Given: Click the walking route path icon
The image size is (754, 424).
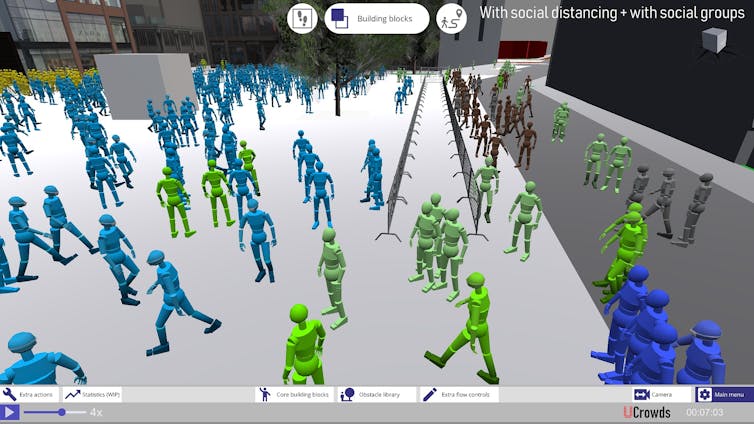Looking at the screenshot, I should coord(451,18).
